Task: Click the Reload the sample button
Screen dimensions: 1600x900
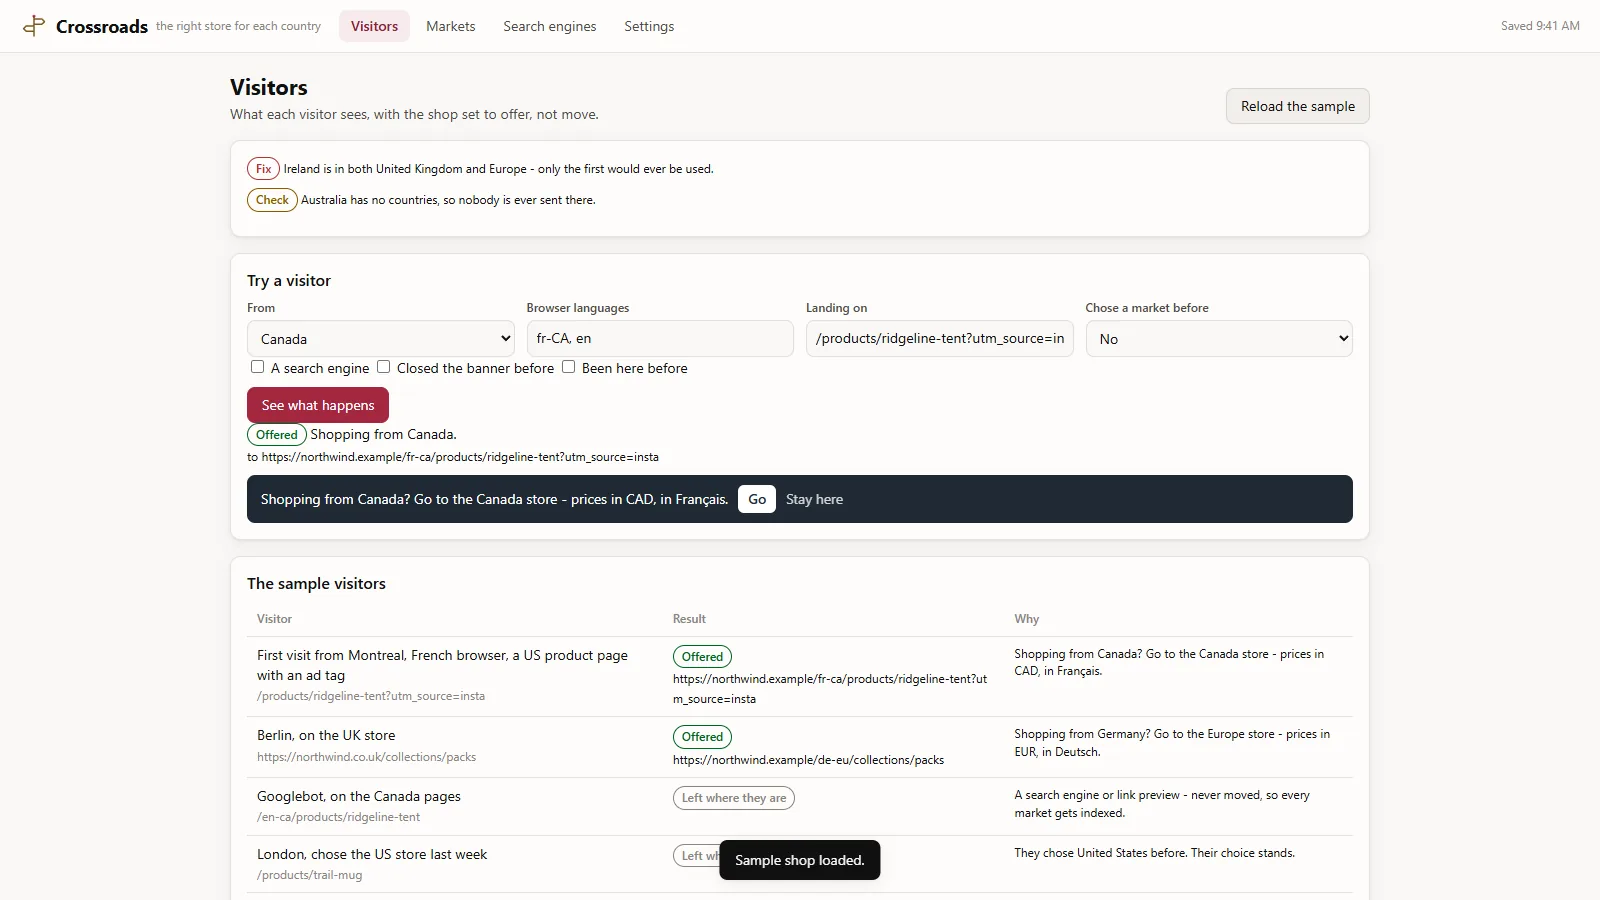Action: 1297,106
